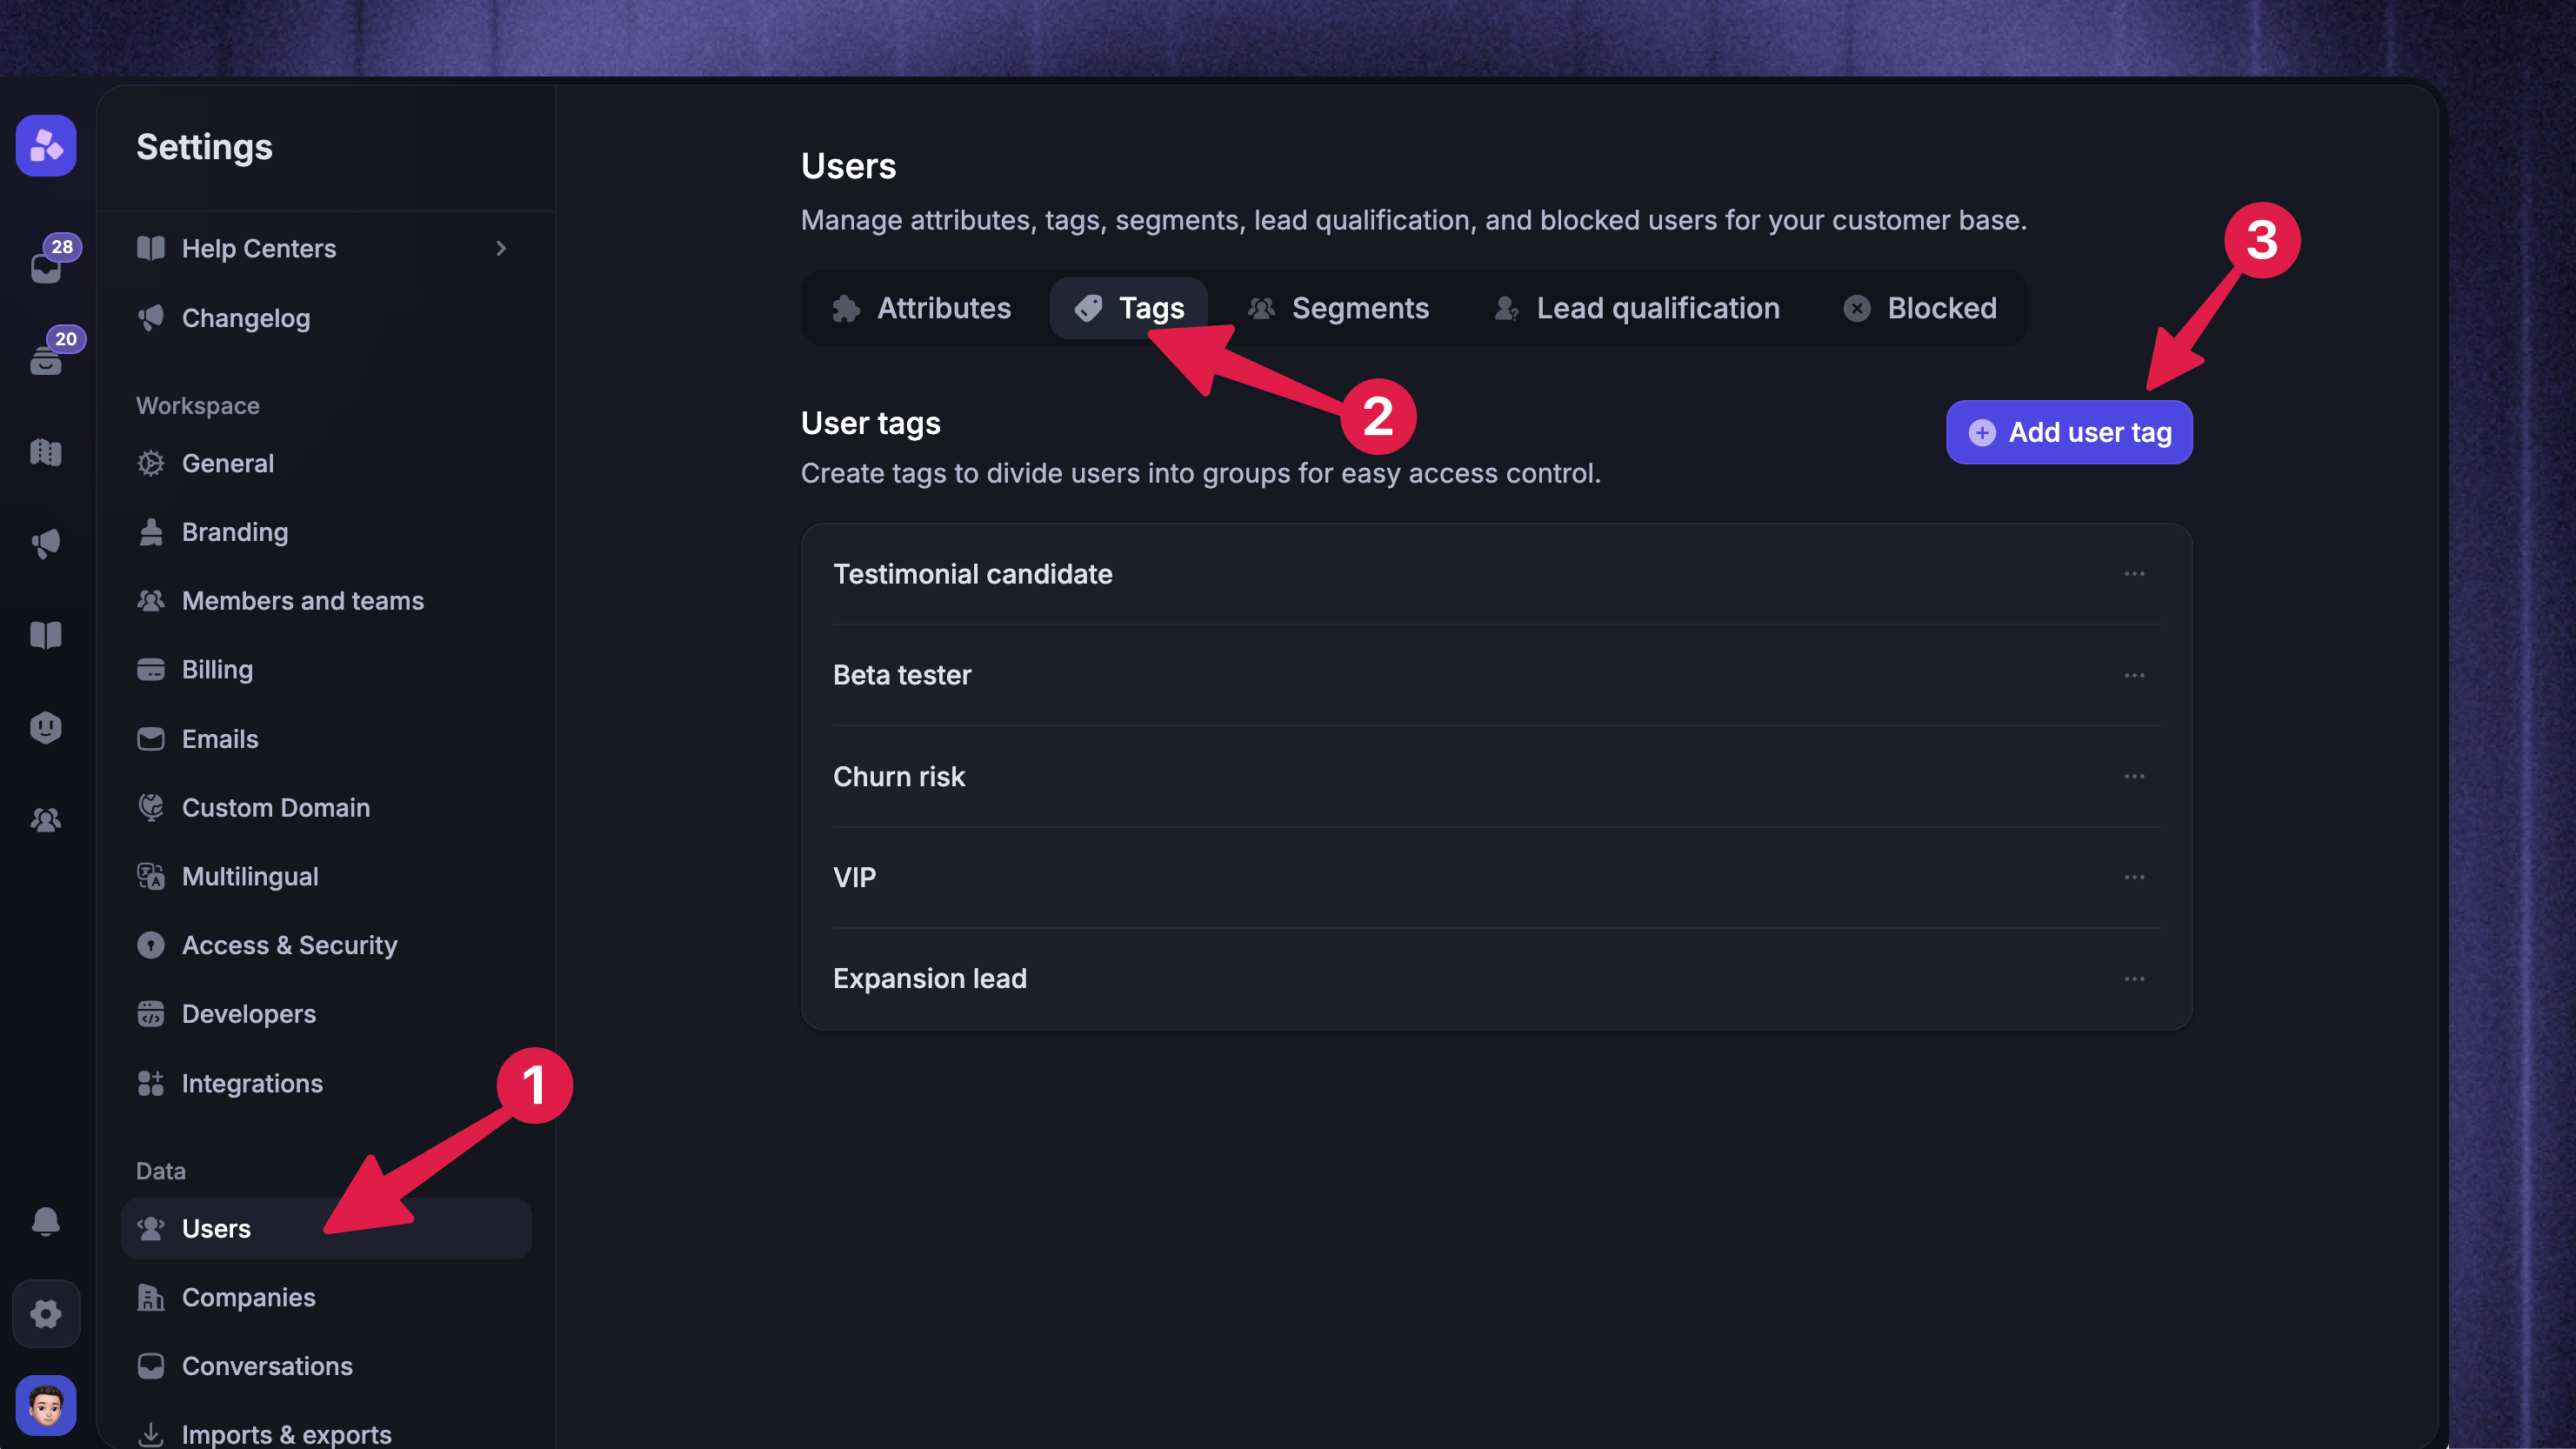Click the roadmap map icon in left rail
The width and height of the screenshot is (2576, 1449).
(x=46, y=452)
